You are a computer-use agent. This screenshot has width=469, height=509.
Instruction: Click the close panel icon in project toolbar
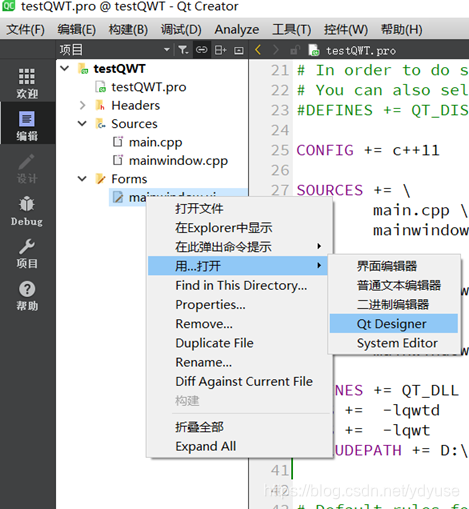point(239,50)
